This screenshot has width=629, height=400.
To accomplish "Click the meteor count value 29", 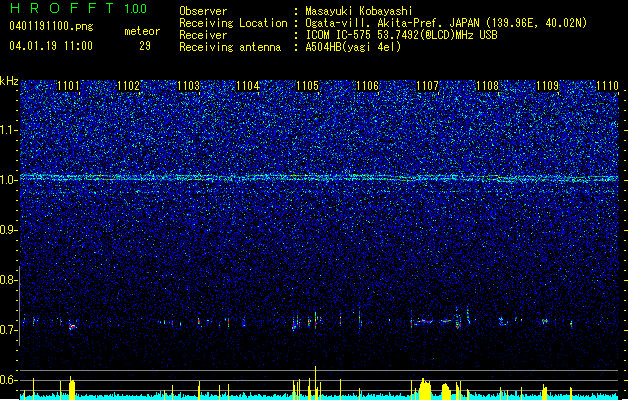I will pyautogui.click(x=145, y=46).
